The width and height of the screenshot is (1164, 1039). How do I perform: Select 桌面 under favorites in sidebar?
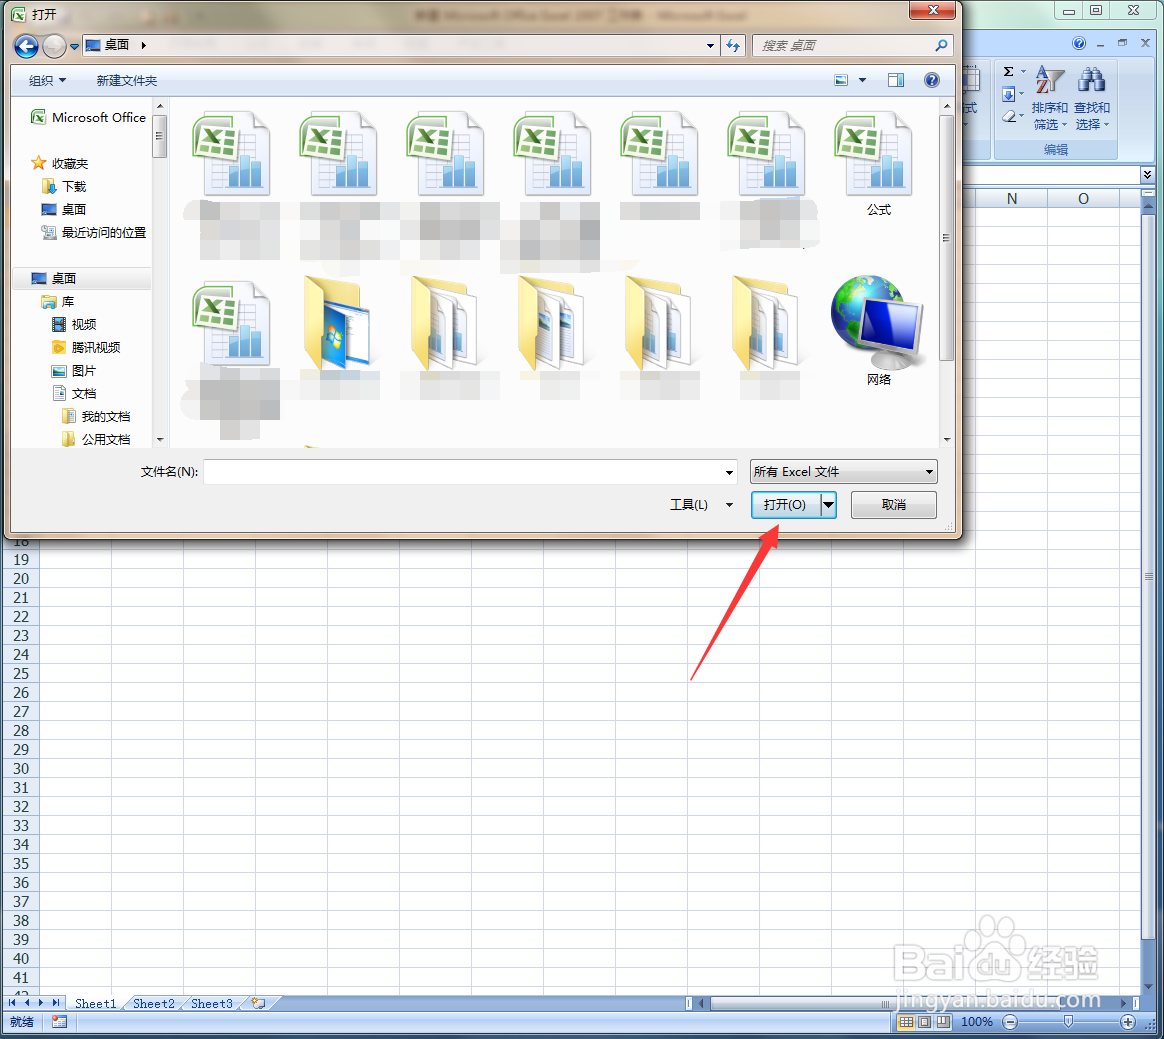pos(65,209)
